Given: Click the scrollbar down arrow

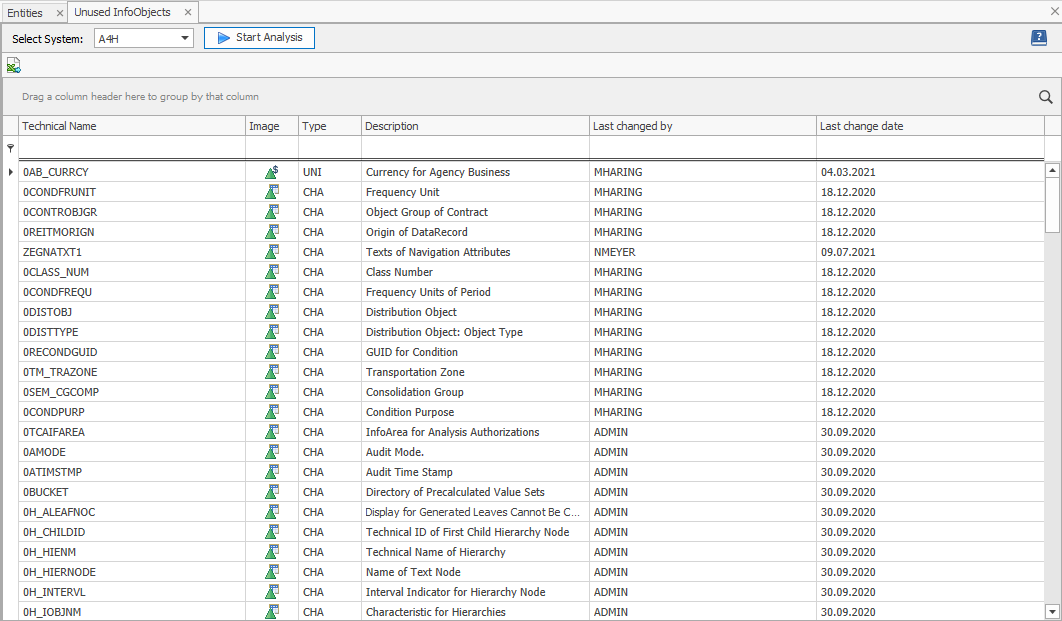Looking at the screenshot, I should [x=1052, y=612].
